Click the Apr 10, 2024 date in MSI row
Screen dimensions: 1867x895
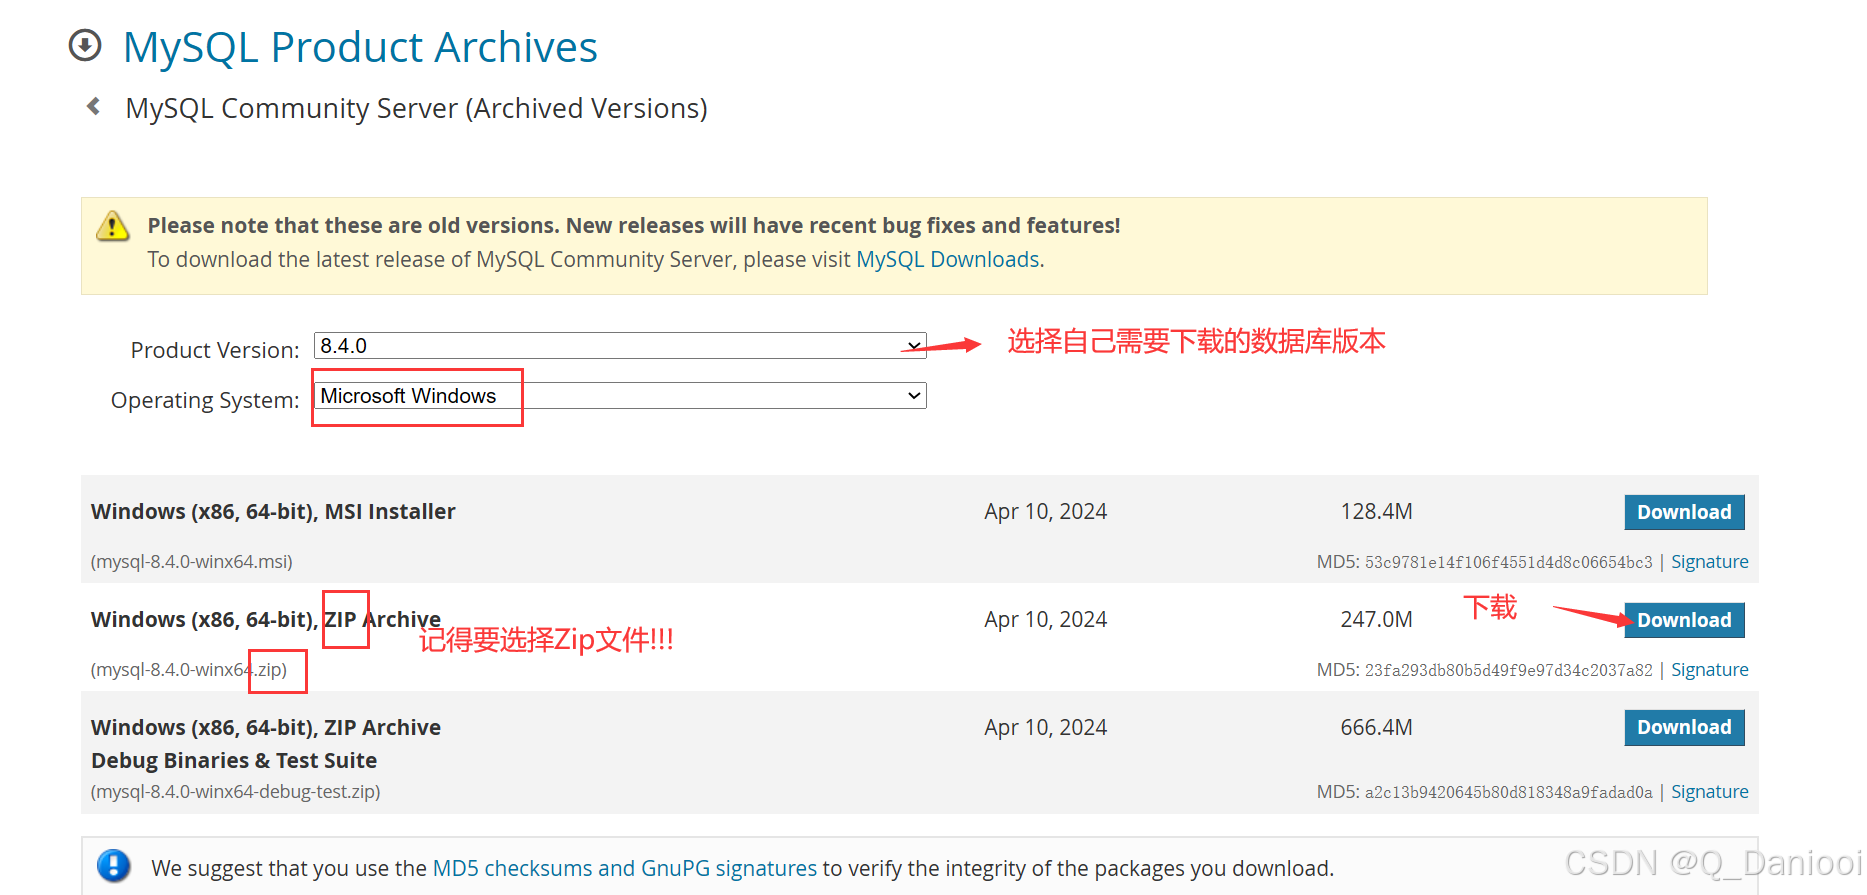[x=1045, y=512]
